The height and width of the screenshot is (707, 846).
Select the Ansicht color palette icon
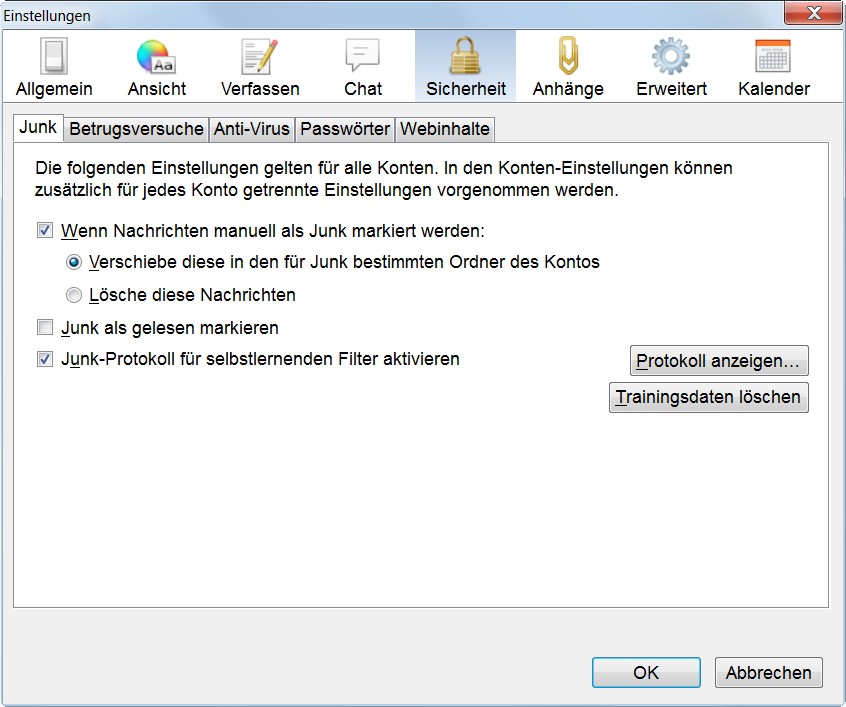(x=157, y=58)
